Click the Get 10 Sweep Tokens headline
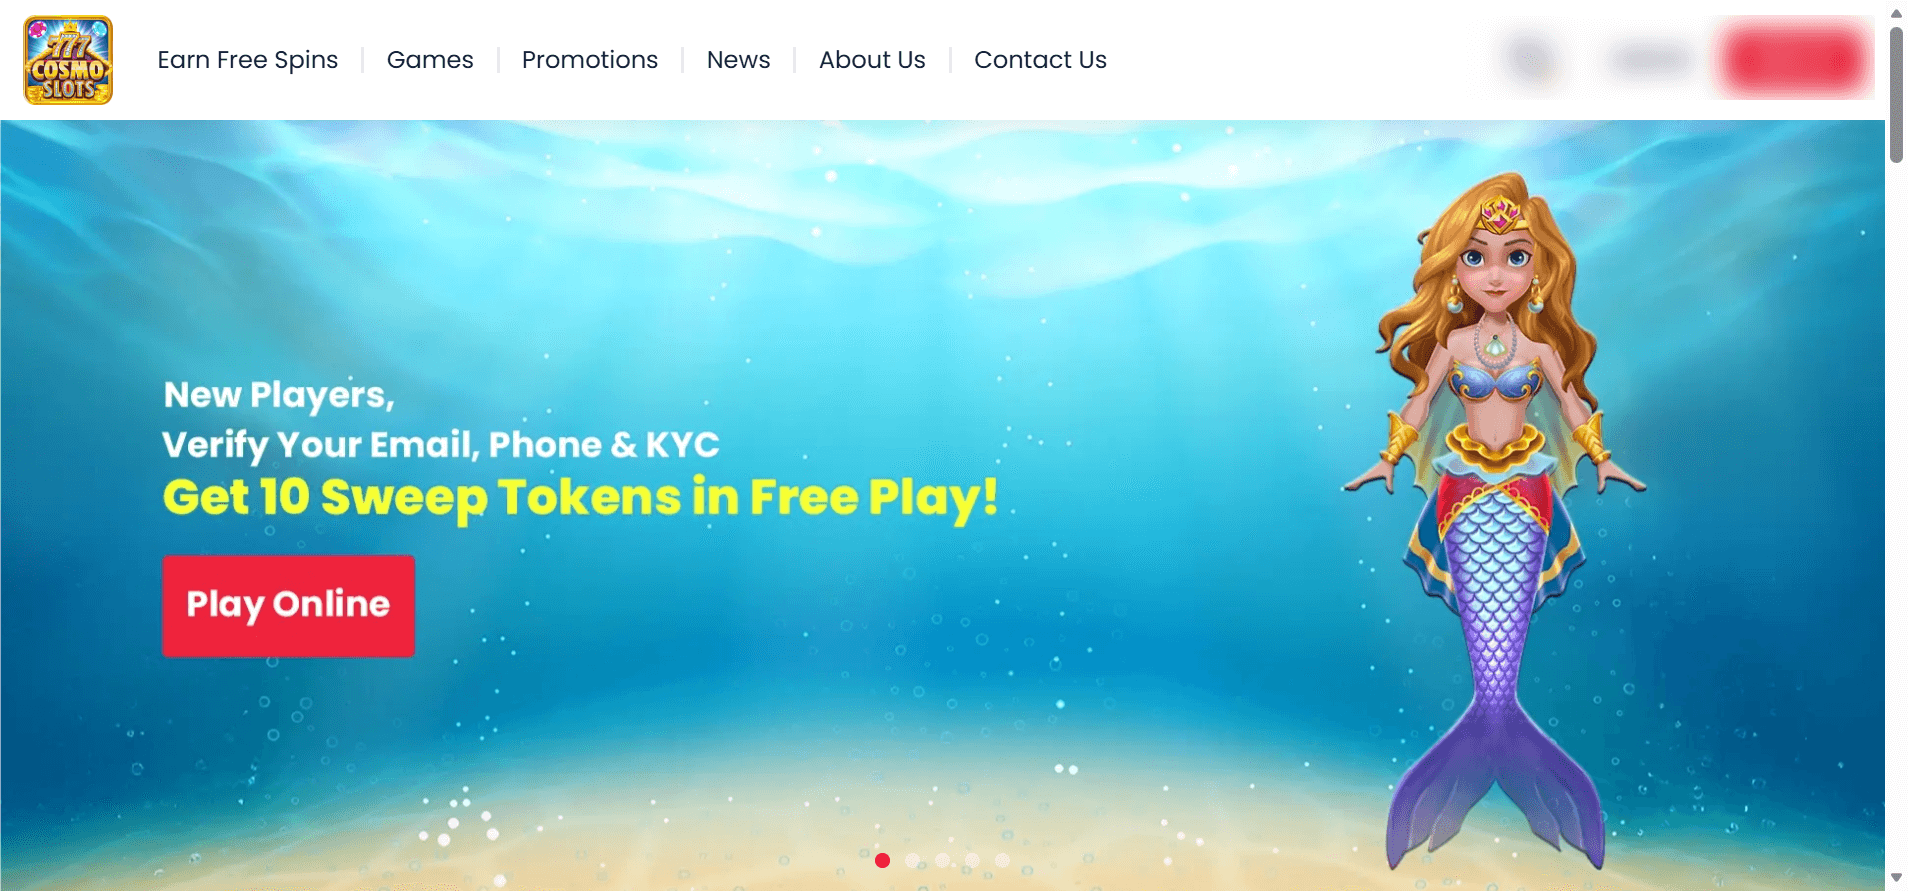Image resolution: width=1908 pixels, height=891 pixels. click(x=580, y=498)
